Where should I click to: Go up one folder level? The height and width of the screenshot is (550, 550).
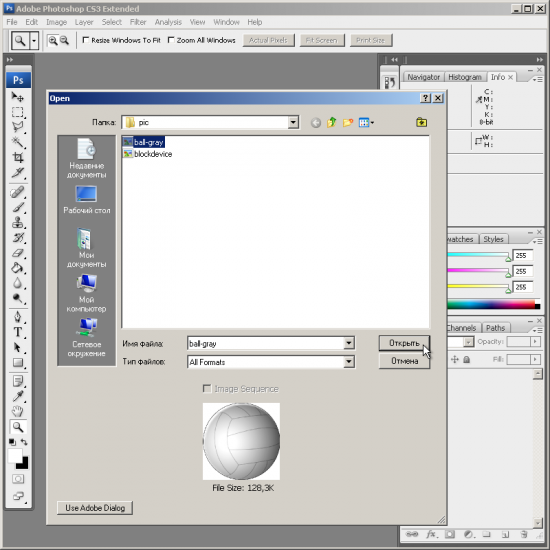[x=332, y=122]
